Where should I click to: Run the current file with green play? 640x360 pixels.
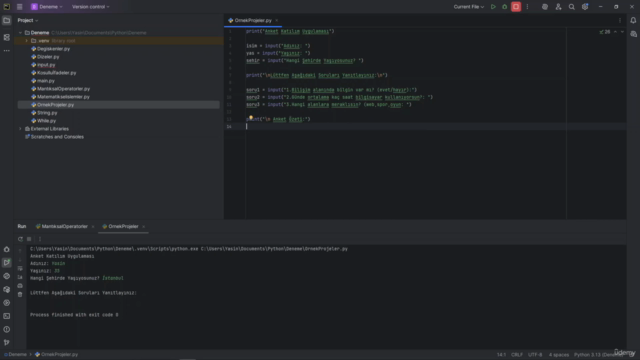click(x=493, y=7)
